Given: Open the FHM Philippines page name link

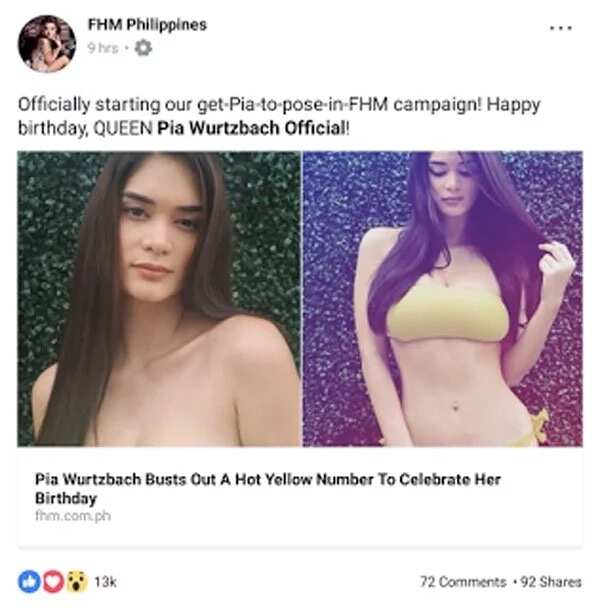Looking at the screenshot, I should pos(147,25).
